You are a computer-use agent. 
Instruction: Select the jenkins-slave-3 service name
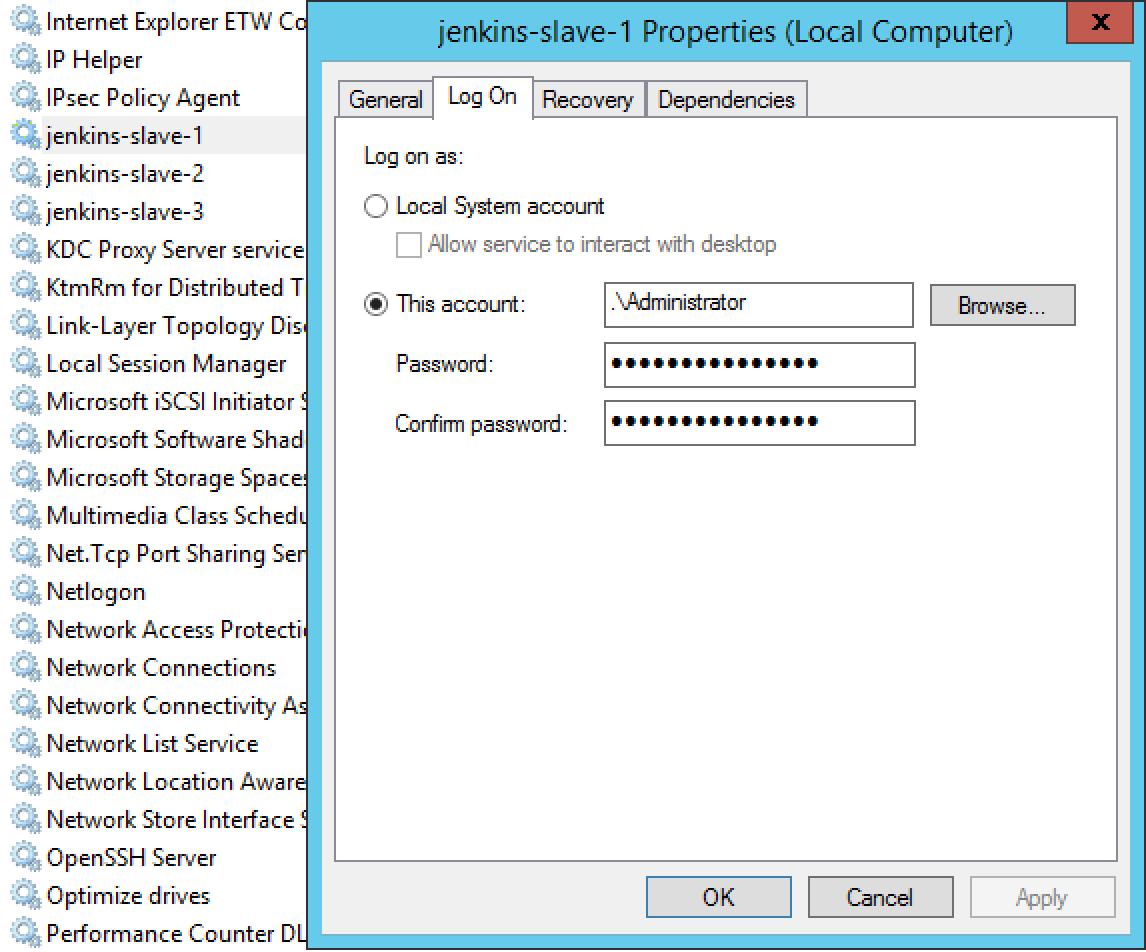[x=125, y=212]
